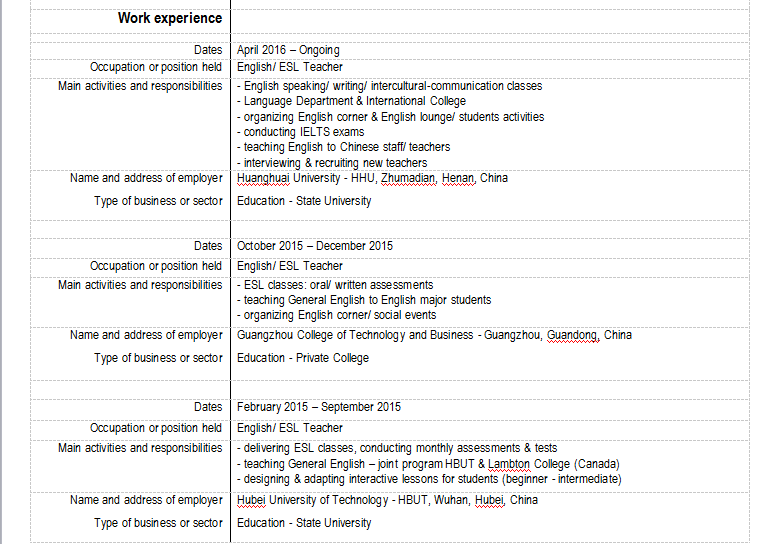The height and width of the screenshot is (544, 771).
Task: Click the Guangzhou College of Technology line
Action: [x=434, y=335]
